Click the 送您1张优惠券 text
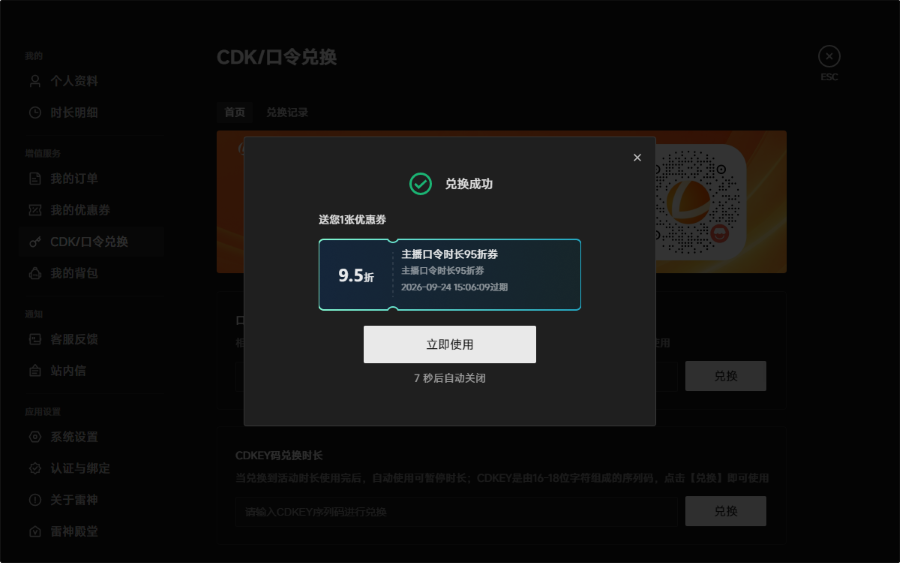The height and width of the screenshot is (563, 900). [352, 219]
